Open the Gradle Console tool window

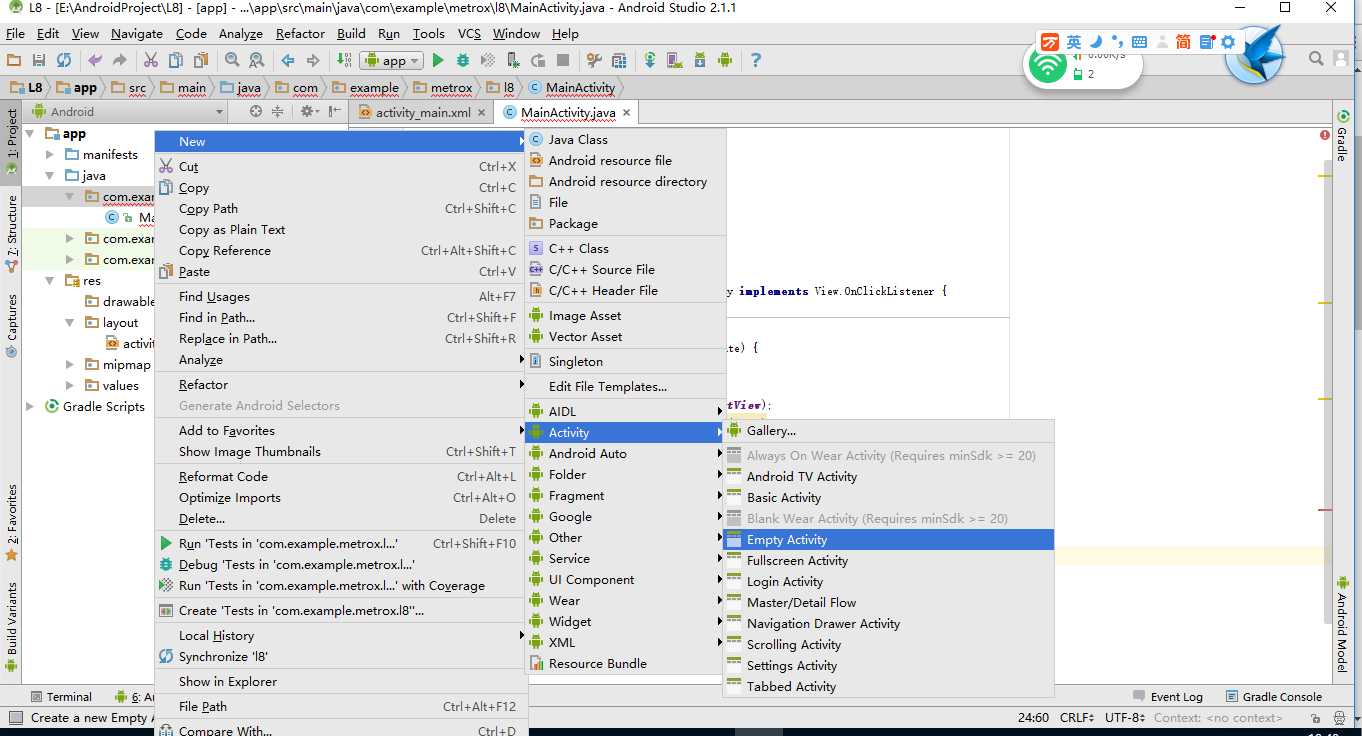[x=1273, y=697]
